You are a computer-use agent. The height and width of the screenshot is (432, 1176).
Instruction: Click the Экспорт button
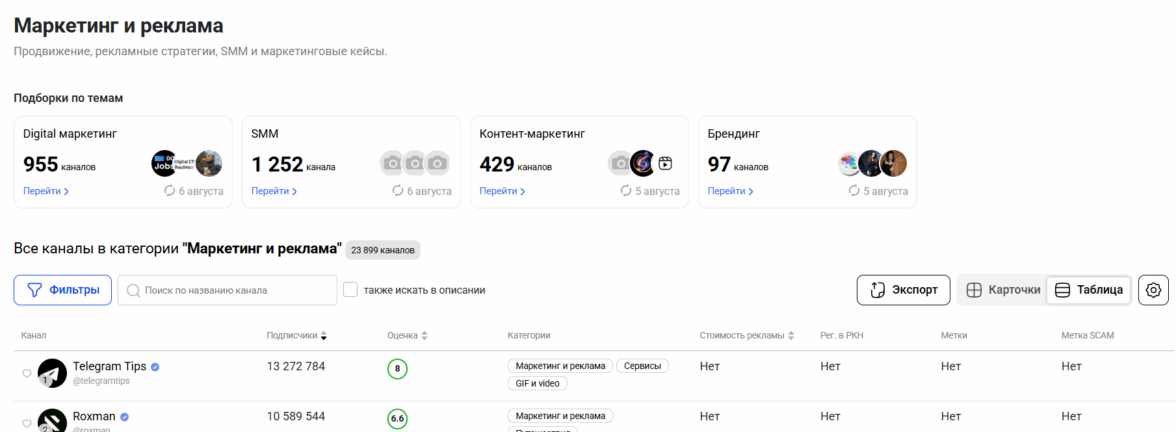click(x=904, y=290)
